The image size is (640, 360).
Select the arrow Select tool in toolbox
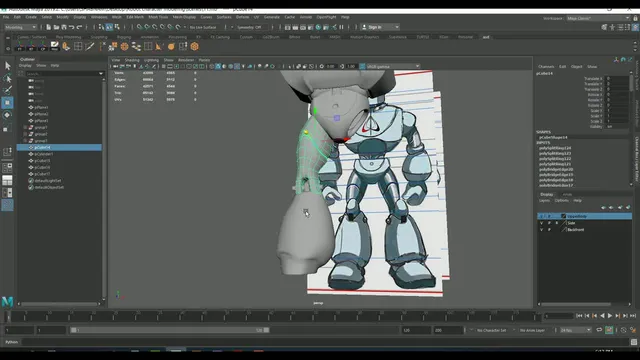(x=7, y=66)
